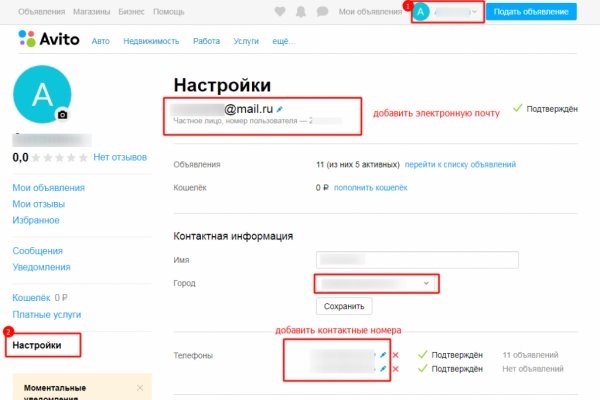Open messages speech bubble icon
The image size is (600, 400).
click(321, 12)
